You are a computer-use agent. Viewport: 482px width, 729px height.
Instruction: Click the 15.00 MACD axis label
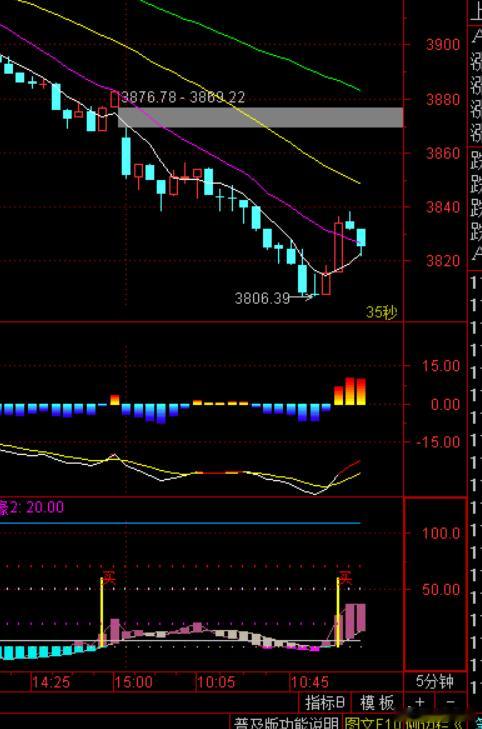[441, 366]
